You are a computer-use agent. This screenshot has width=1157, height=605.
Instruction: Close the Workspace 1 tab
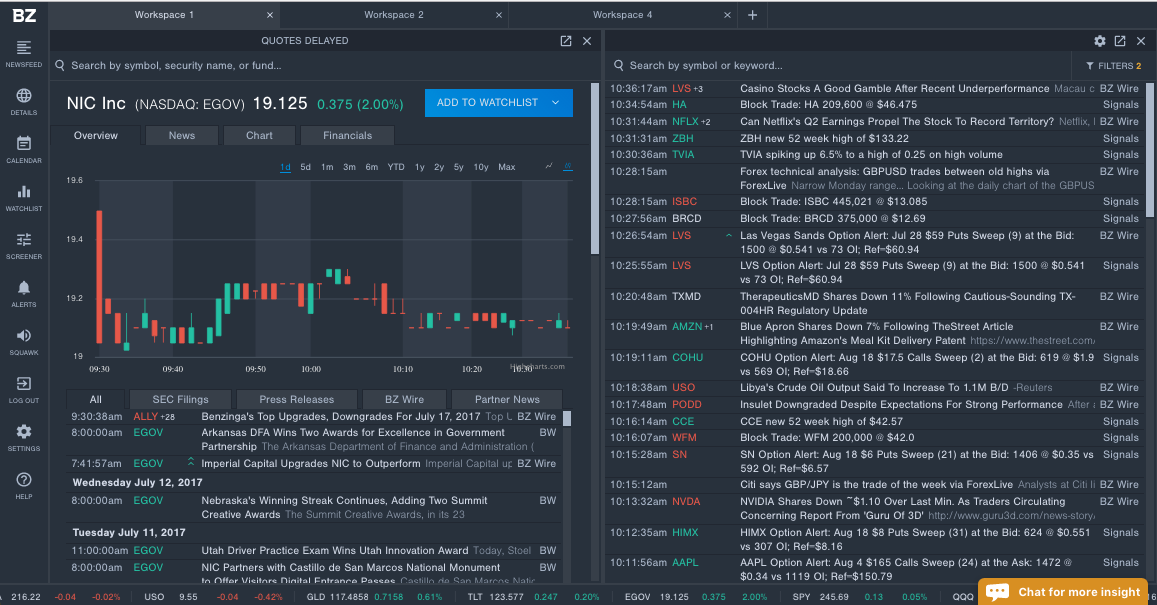270,15
